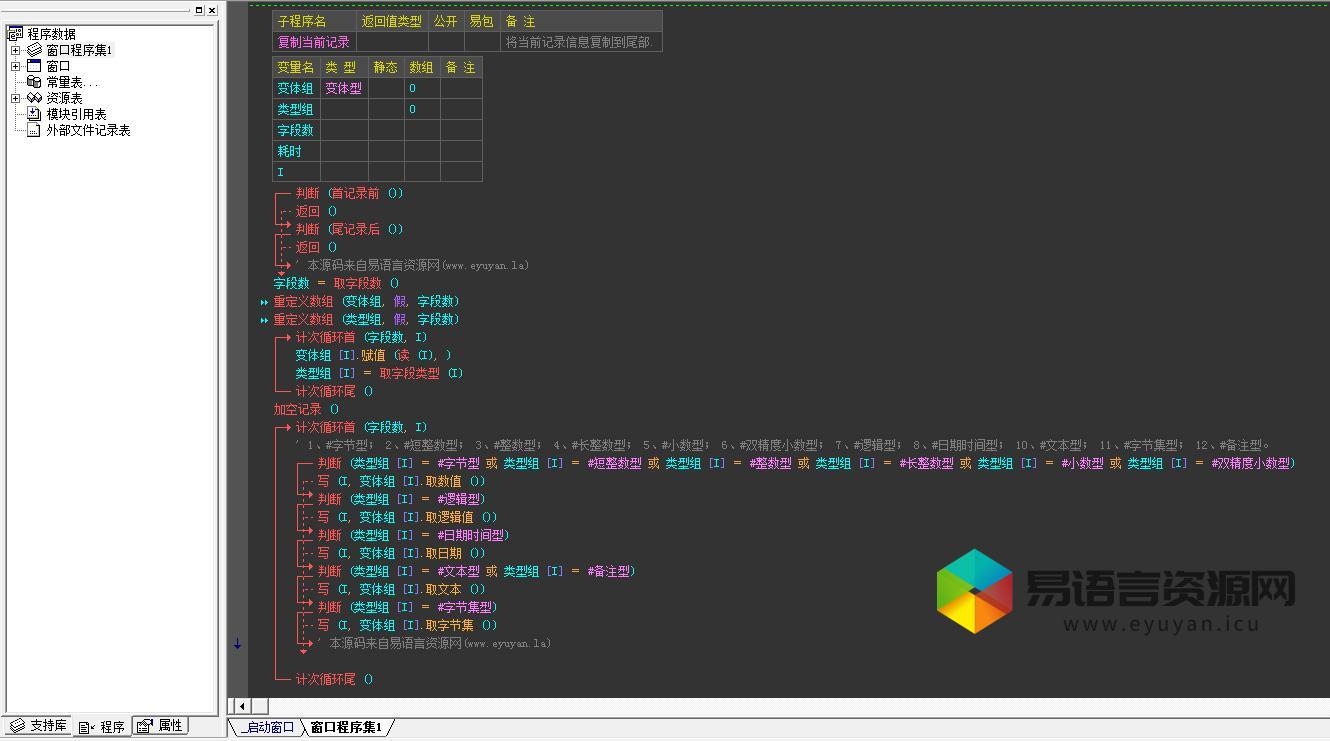Click the 静态 column header
The image size is (1330, 741).
(x=386, y=67)
